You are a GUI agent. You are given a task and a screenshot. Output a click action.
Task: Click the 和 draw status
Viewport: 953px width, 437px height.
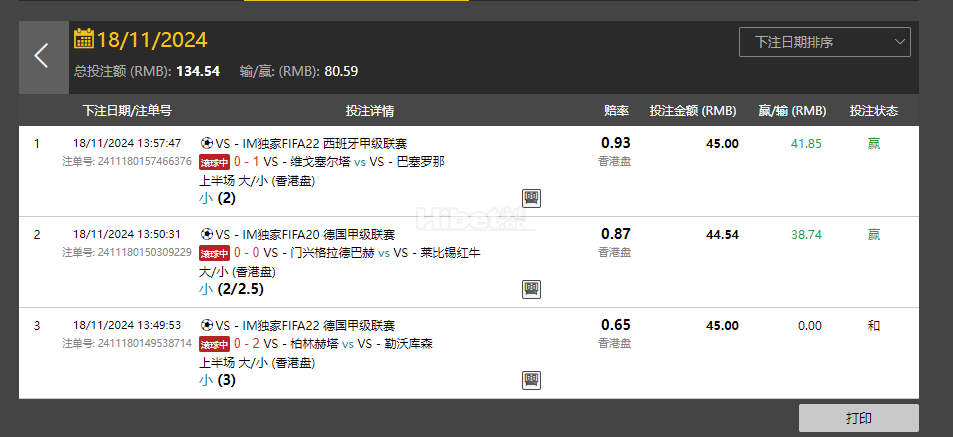pyautogui.click(x=873, y=326)
